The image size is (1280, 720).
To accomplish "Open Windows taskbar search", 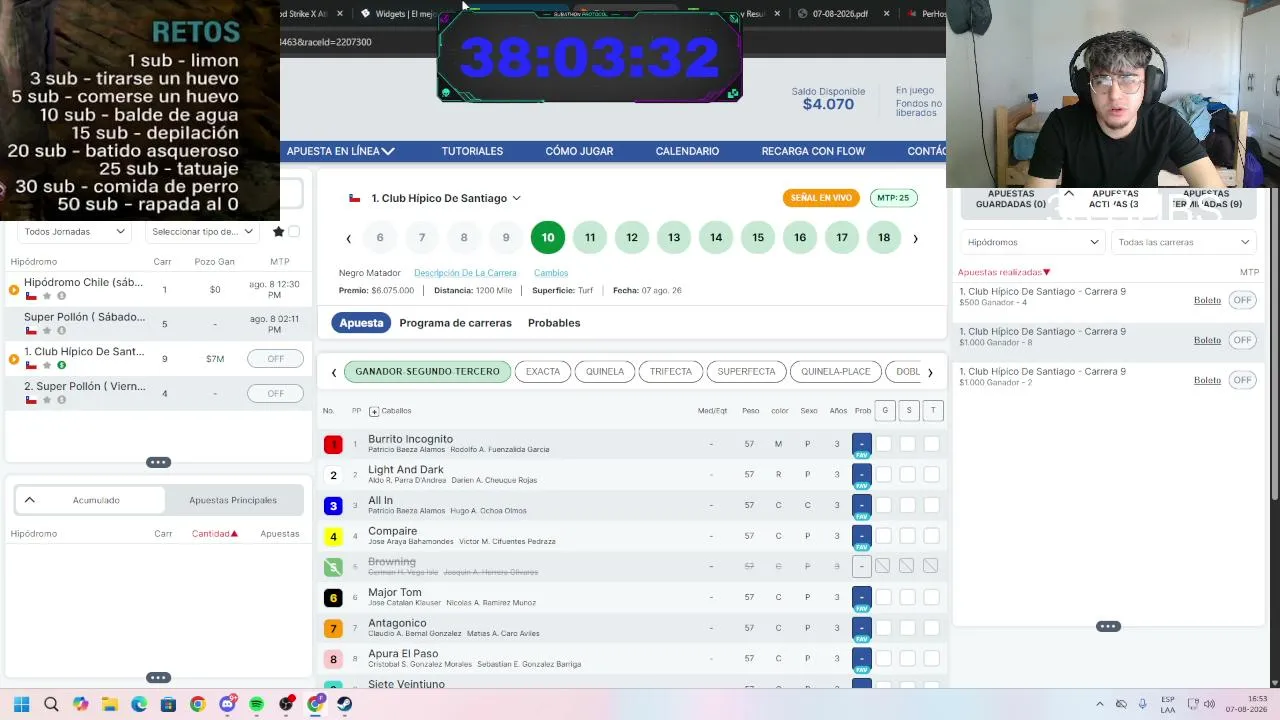I will click(51, 704).
